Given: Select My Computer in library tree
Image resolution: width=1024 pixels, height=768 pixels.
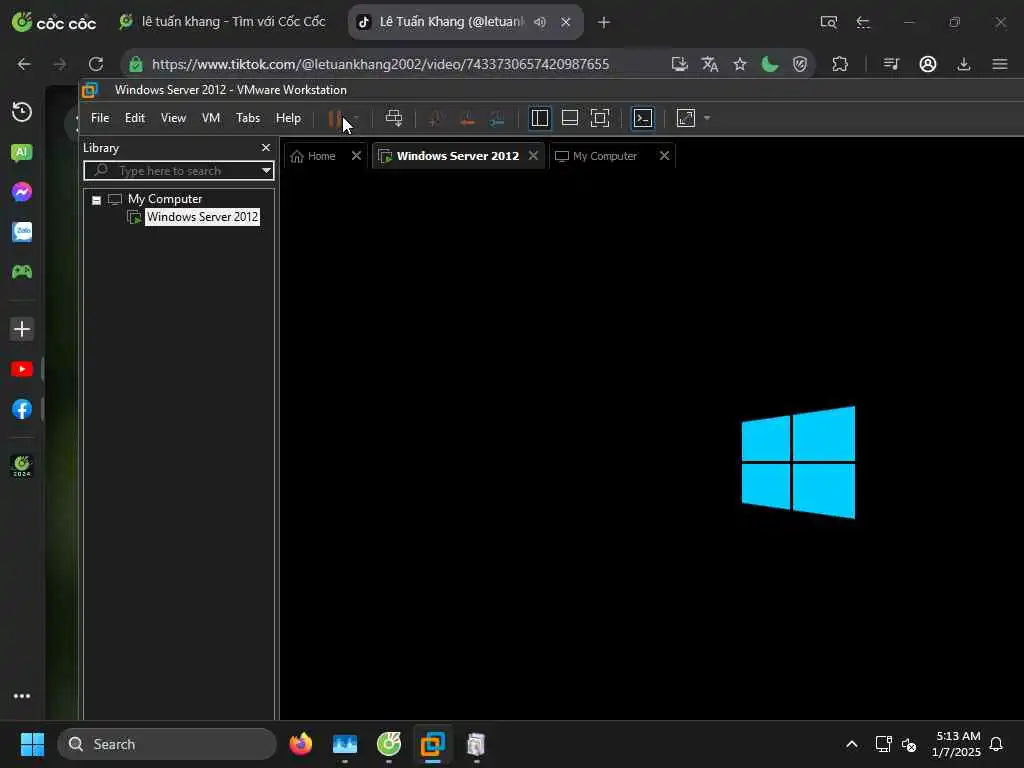Looking at the screenshot, I should 165,199.
